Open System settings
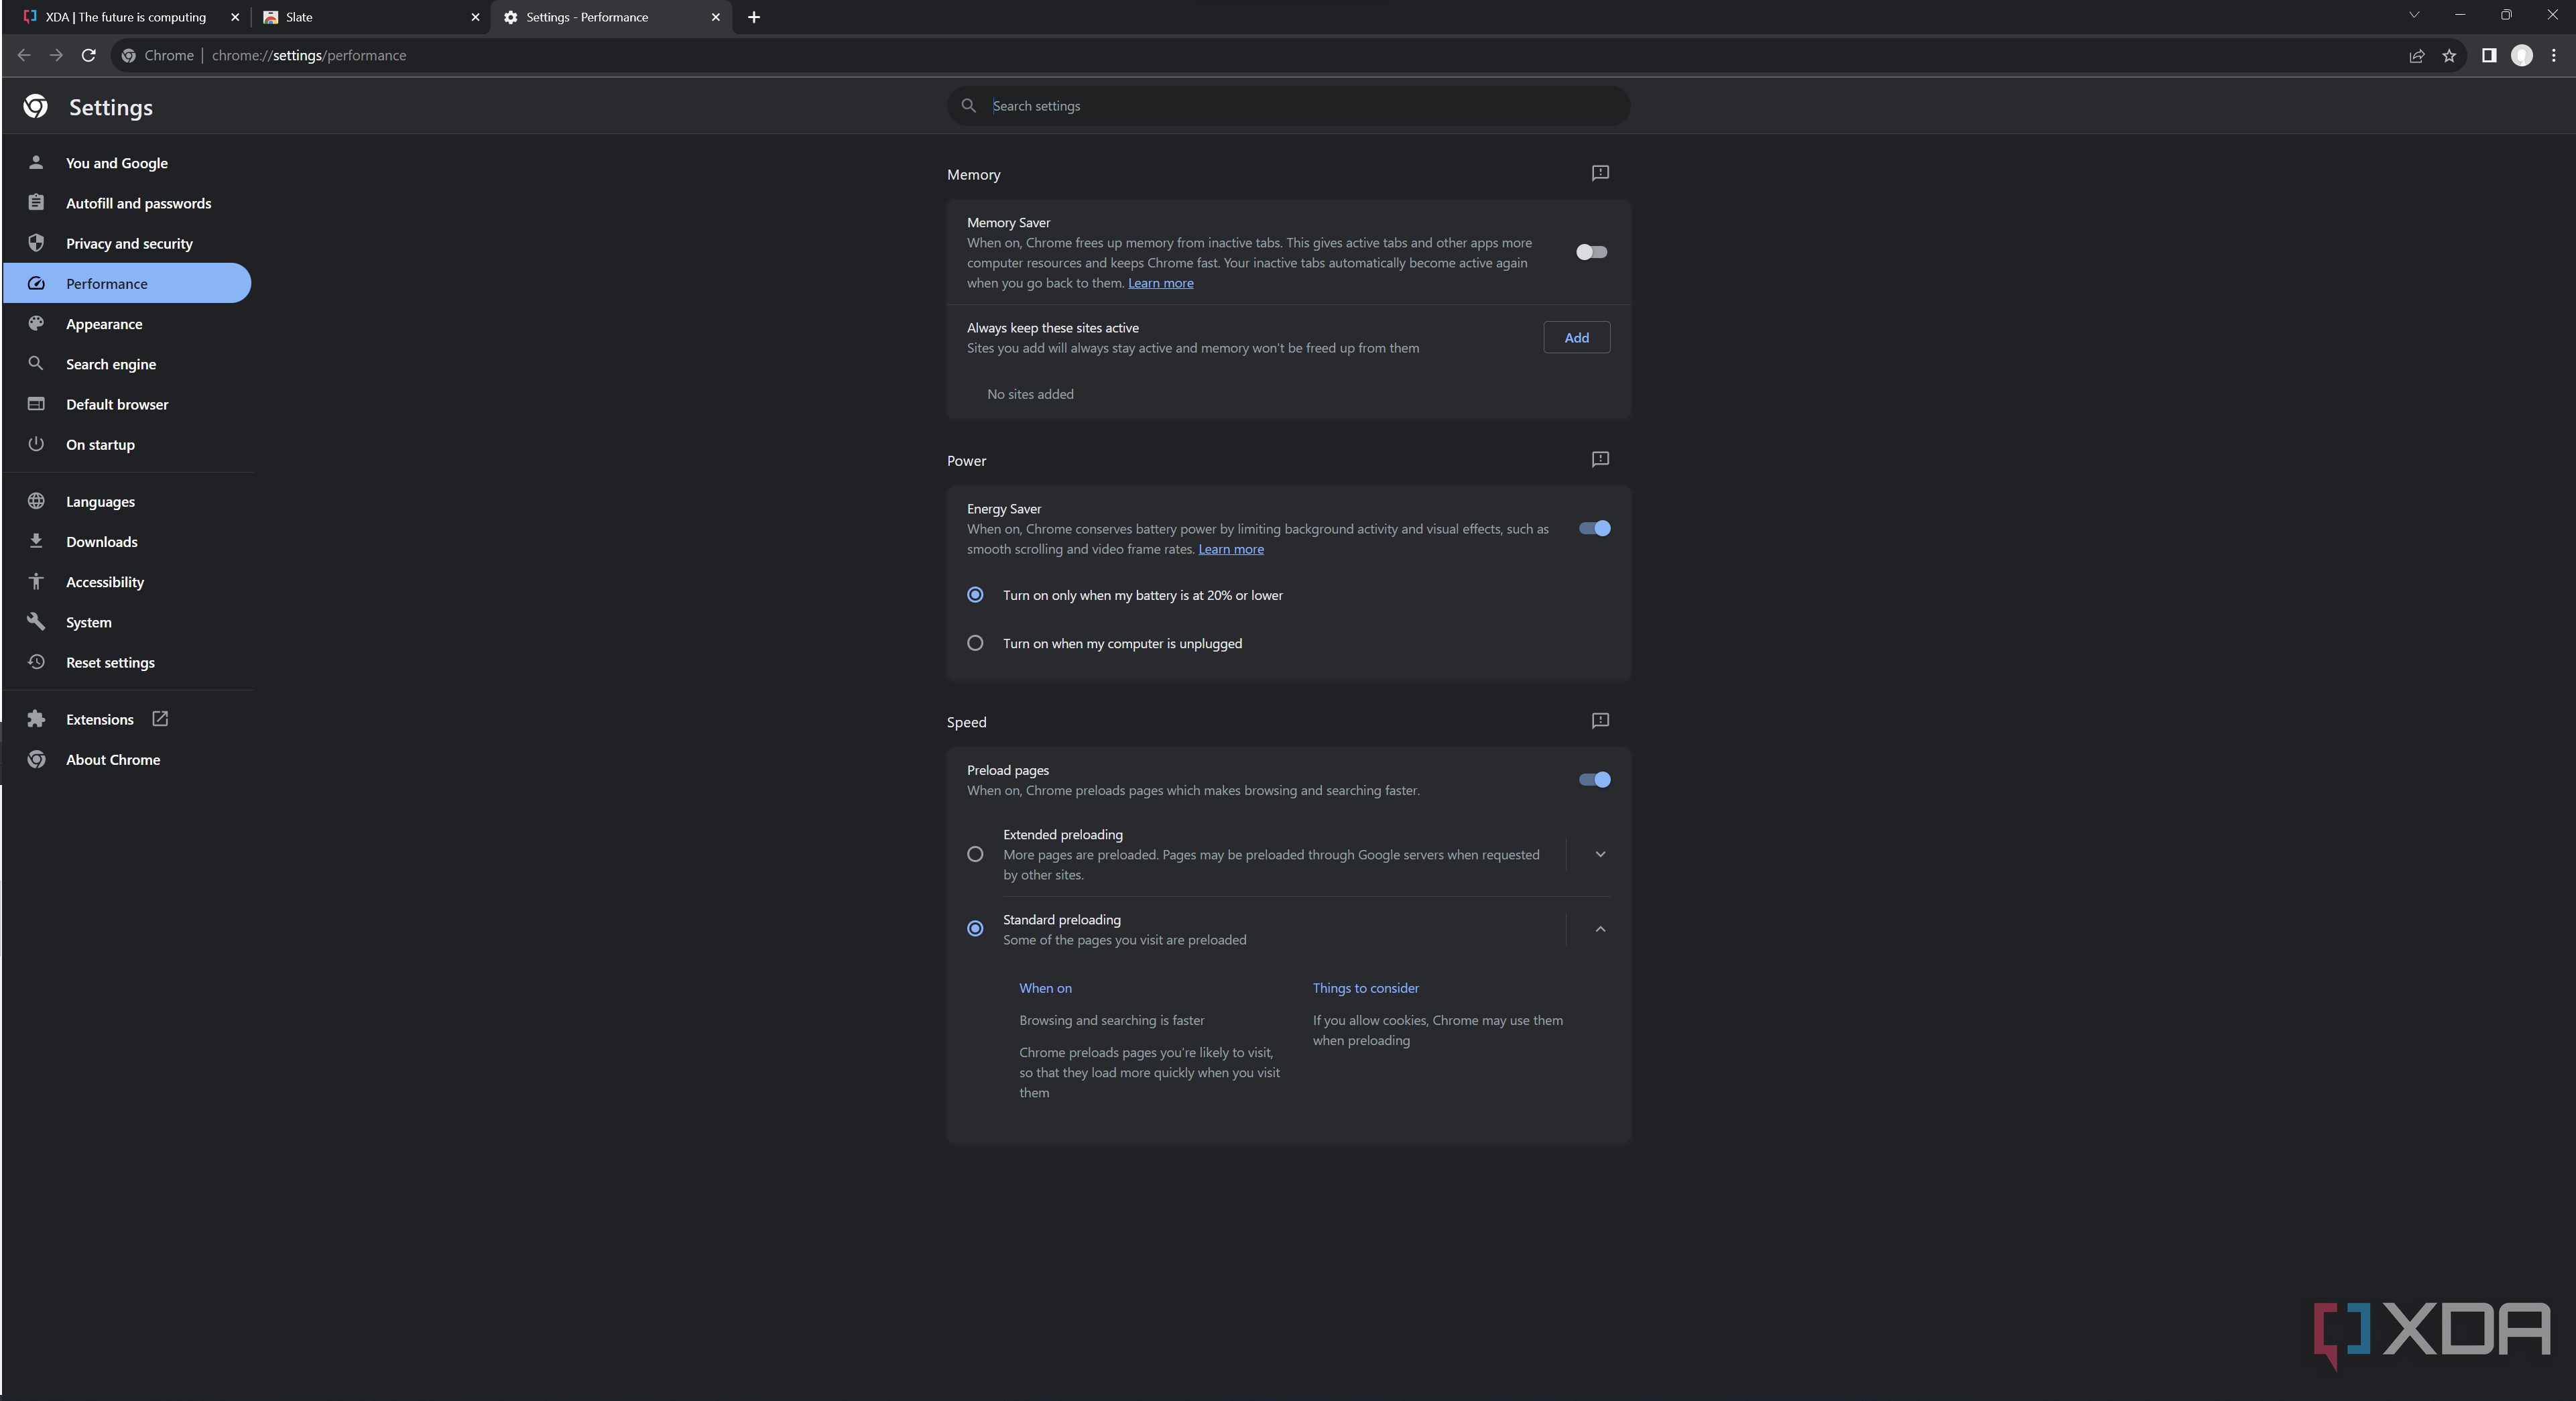This screenshot has height=1401, width=2576. tap(128, 622)
